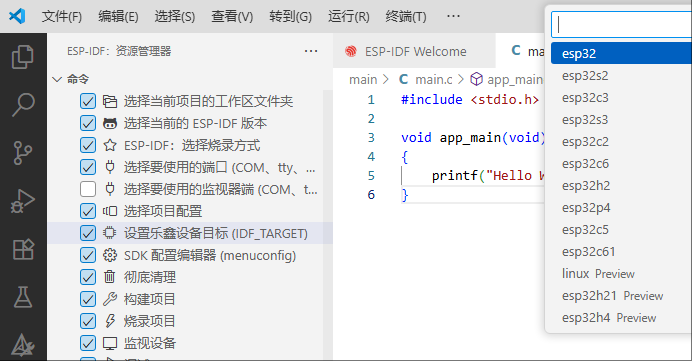692x361 pixels.
Task: Enable checkbox for 选择要使用的监视器端
Action: pos(88,189)
